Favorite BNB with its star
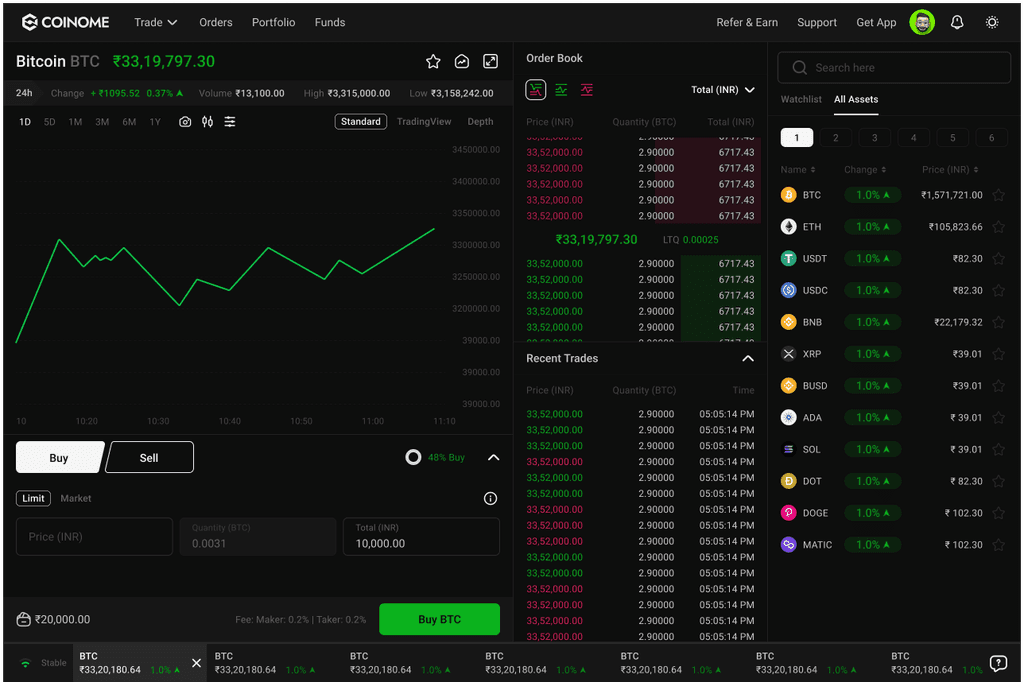The height and width of the screenshot is (682, 1024). [999, 322]
